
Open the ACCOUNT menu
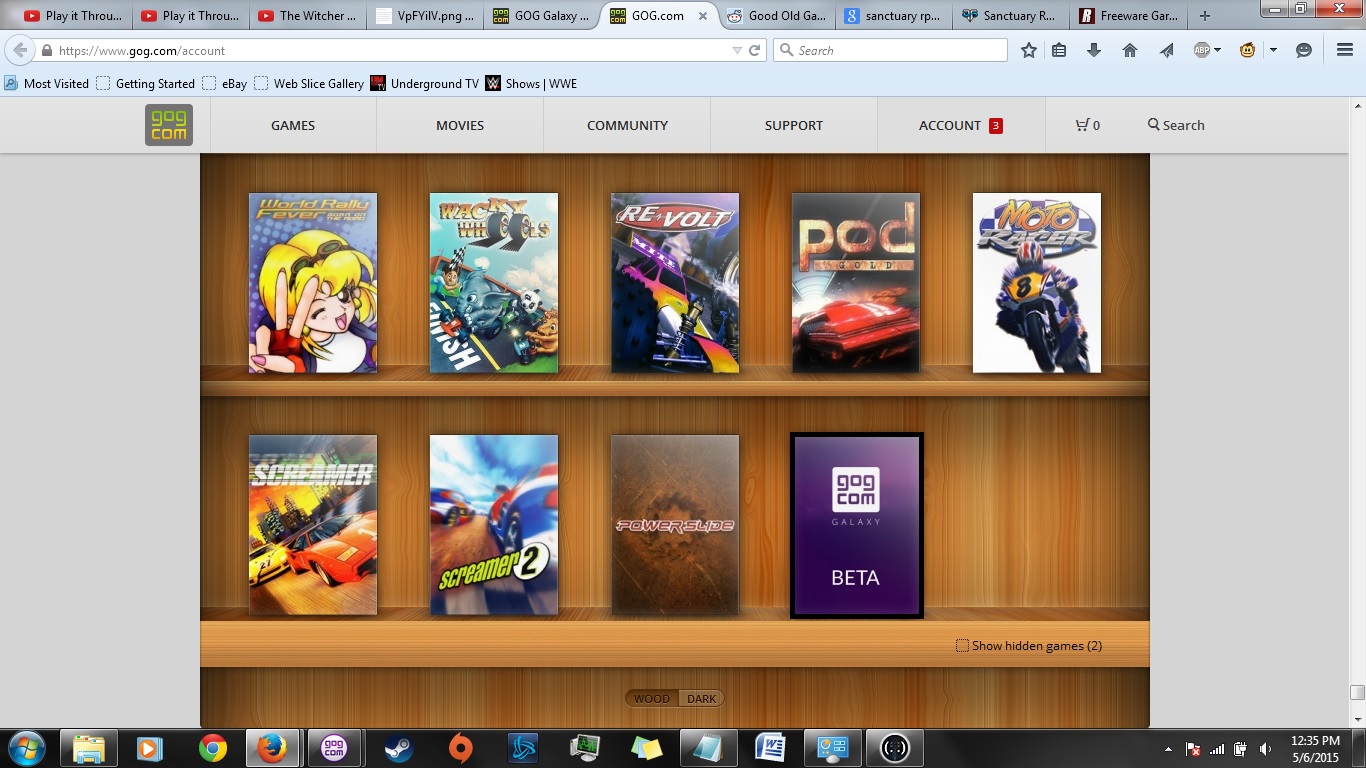coord(961,125)
